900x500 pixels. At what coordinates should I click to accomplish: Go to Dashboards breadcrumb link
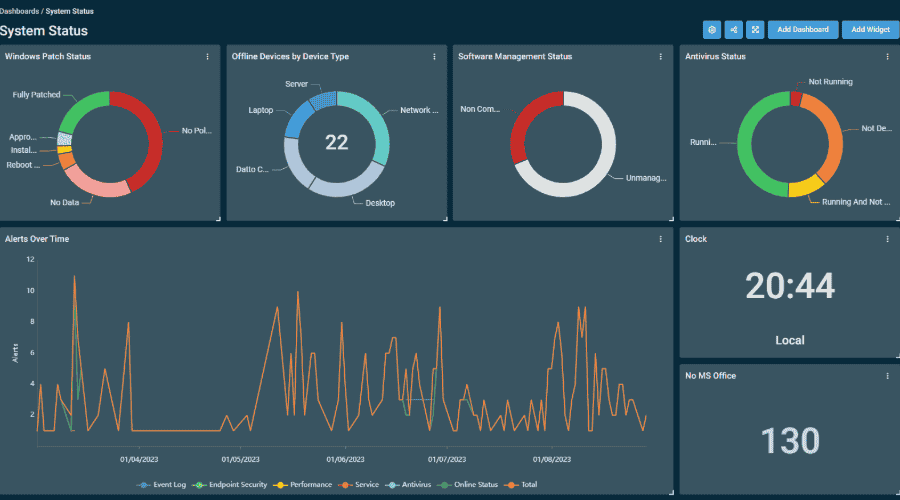click(20, 11)
